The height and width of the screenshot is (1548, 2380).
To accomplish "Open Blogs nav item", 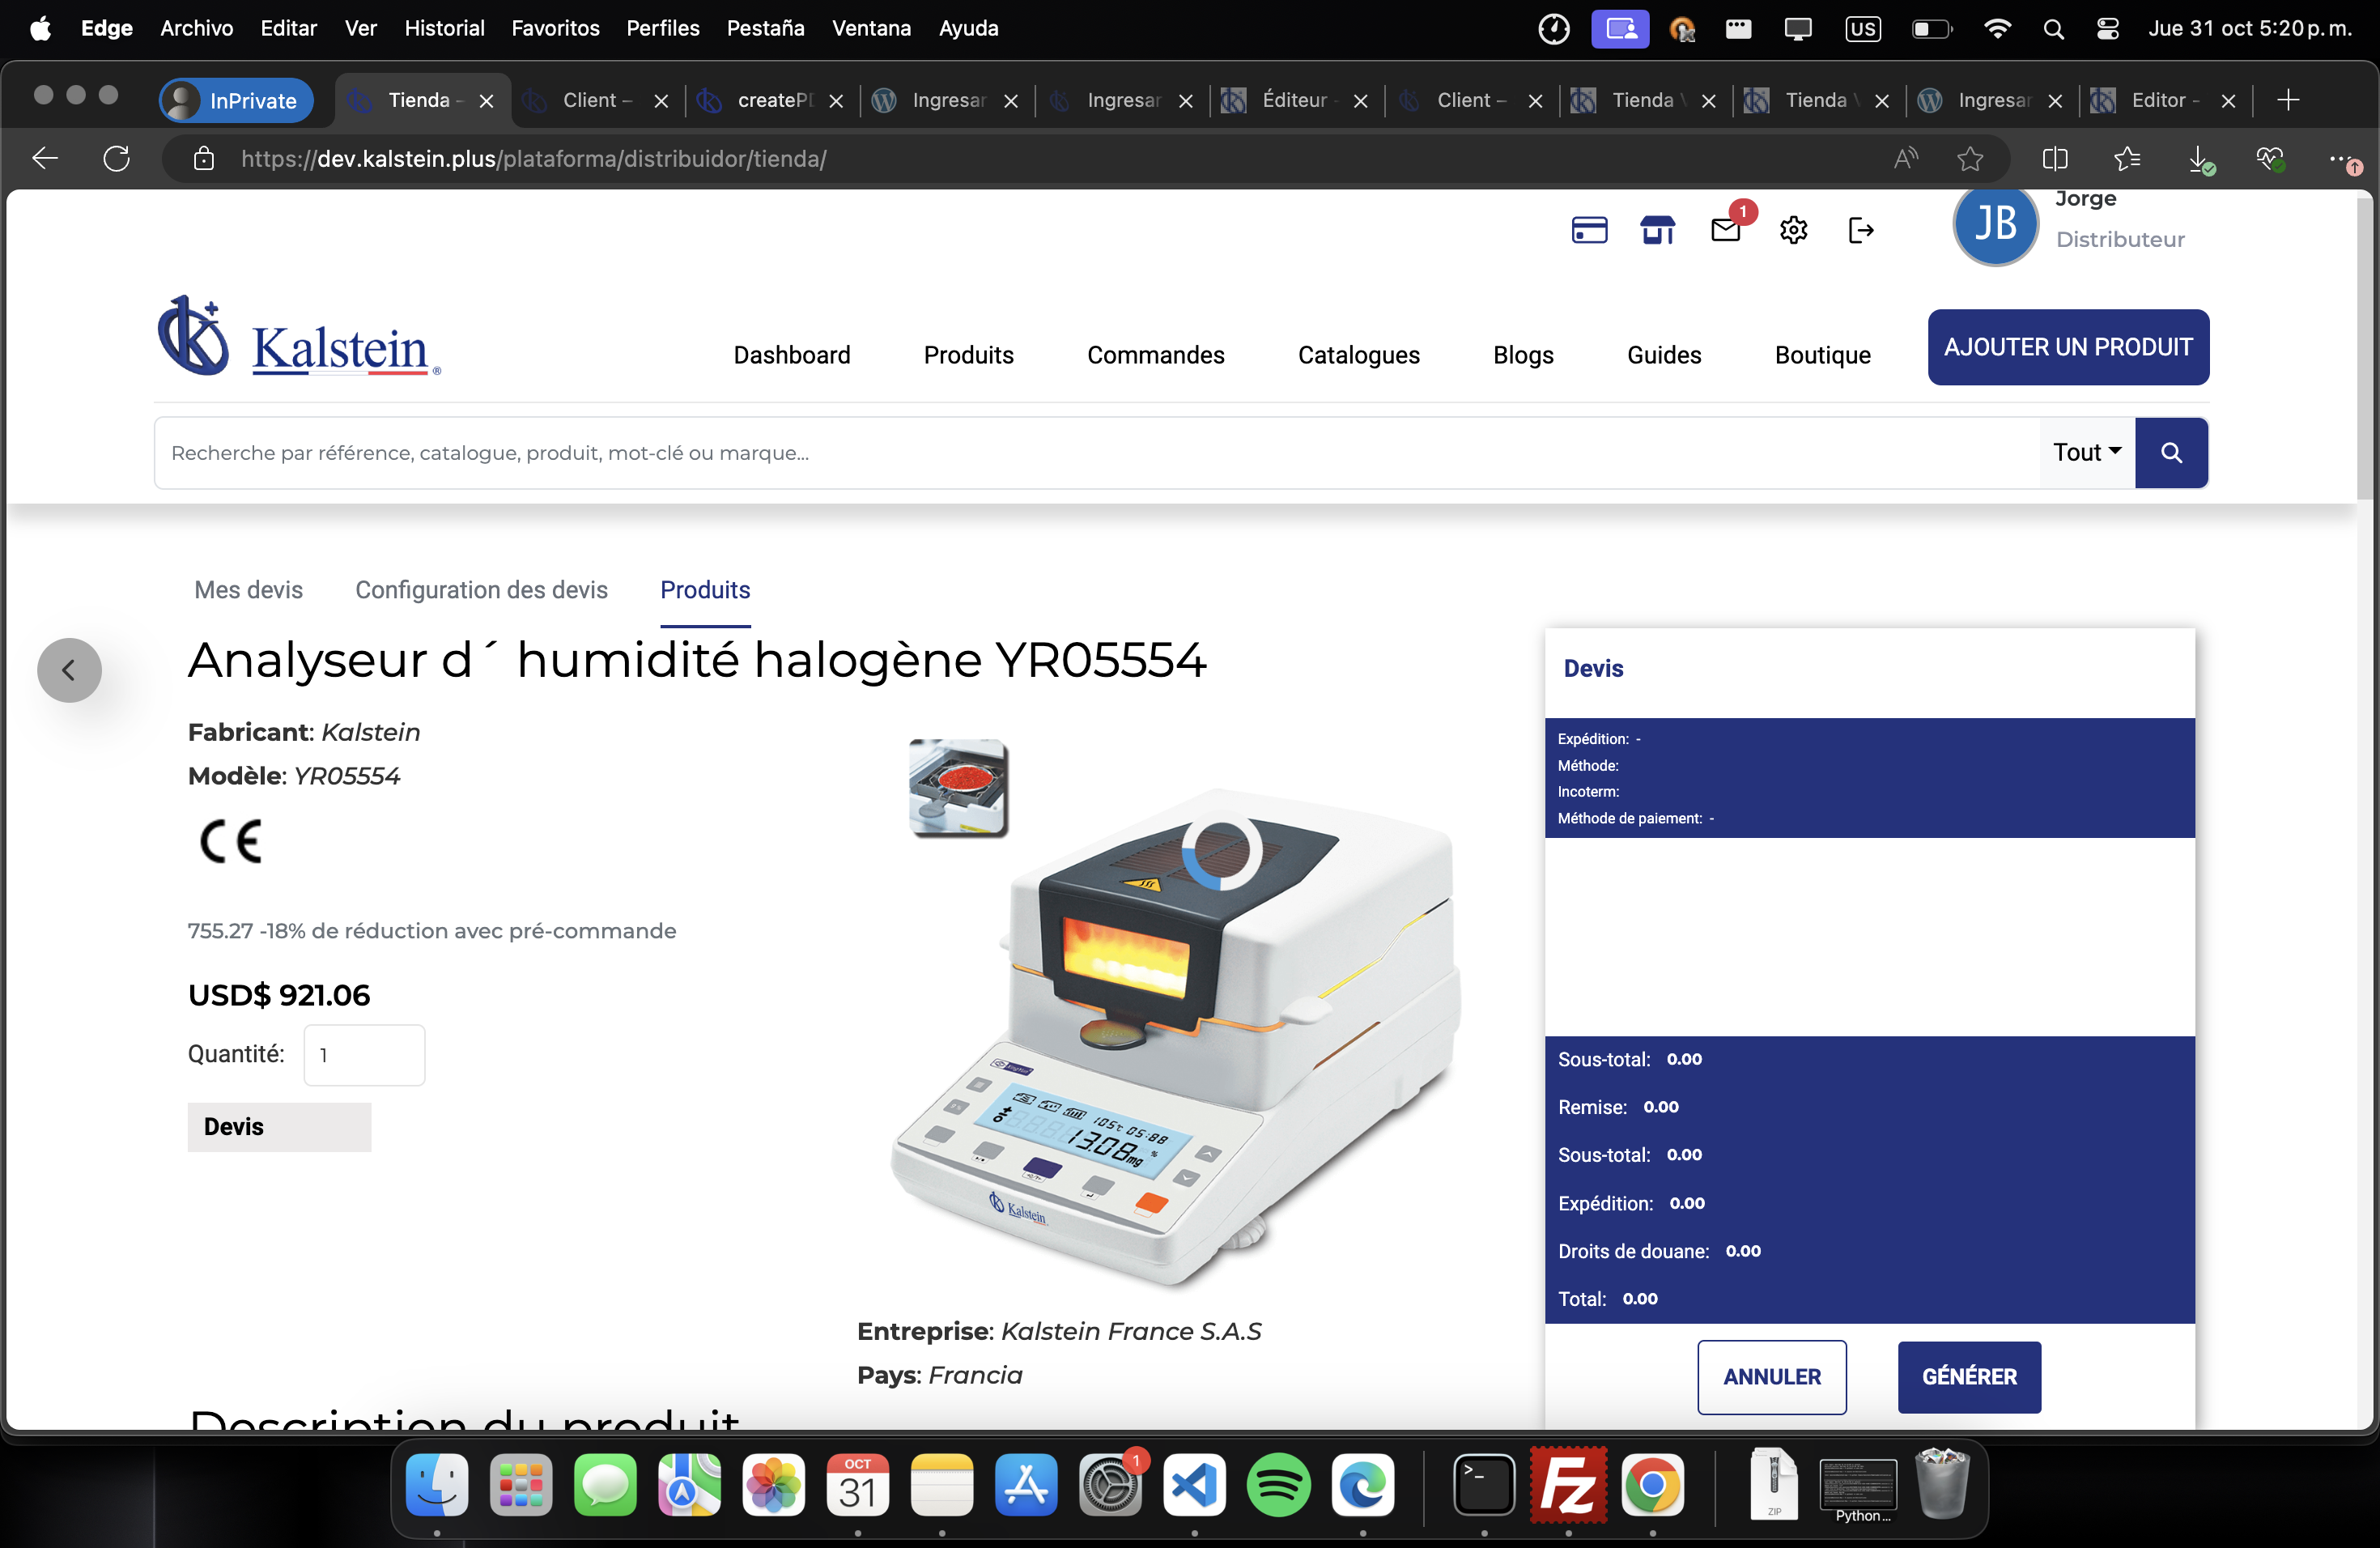I will pyautogui.click(x=1523, y=355).
